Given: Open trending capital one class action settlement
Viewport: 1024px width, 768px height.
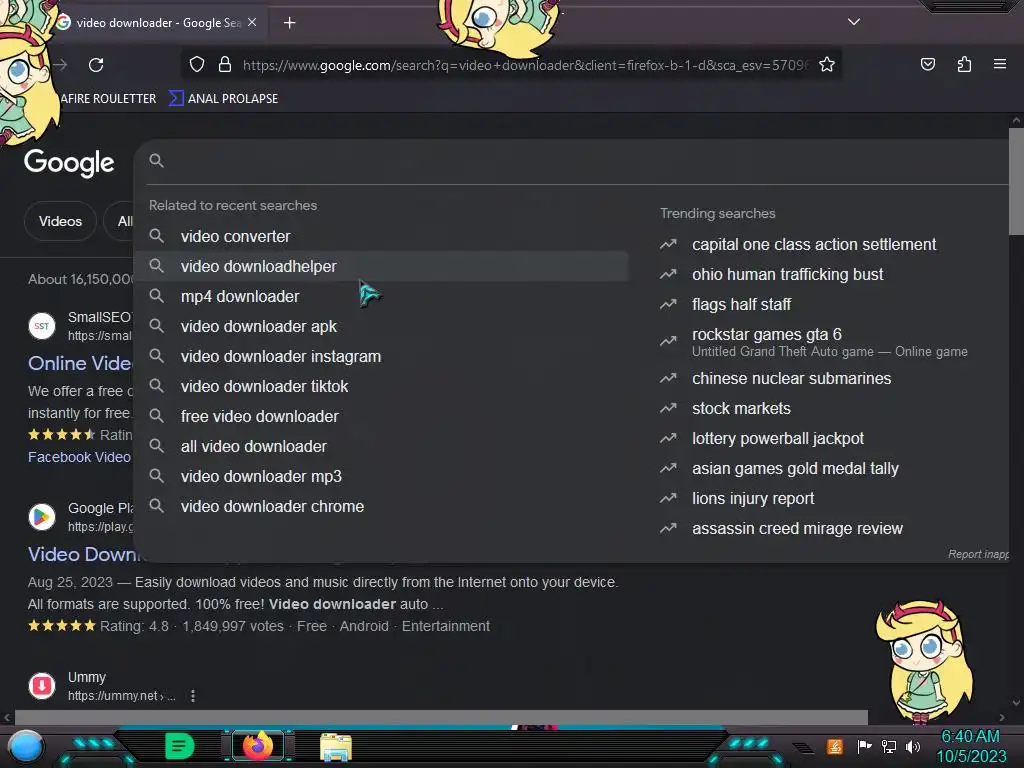Looking at the screenshot, I should [x=814, y=244].
